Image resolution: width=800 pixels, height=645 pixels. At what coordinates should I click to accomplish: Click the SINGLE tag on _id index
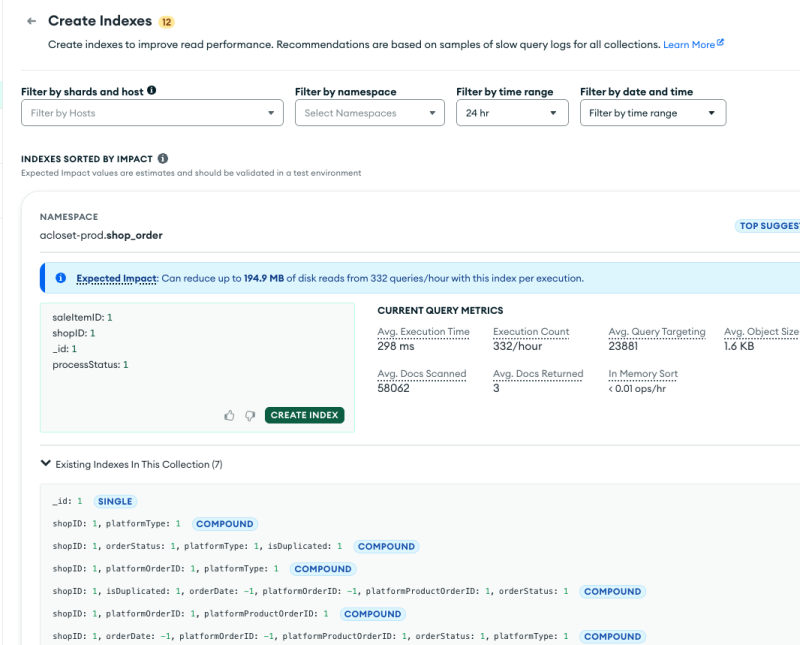point(115,501)
